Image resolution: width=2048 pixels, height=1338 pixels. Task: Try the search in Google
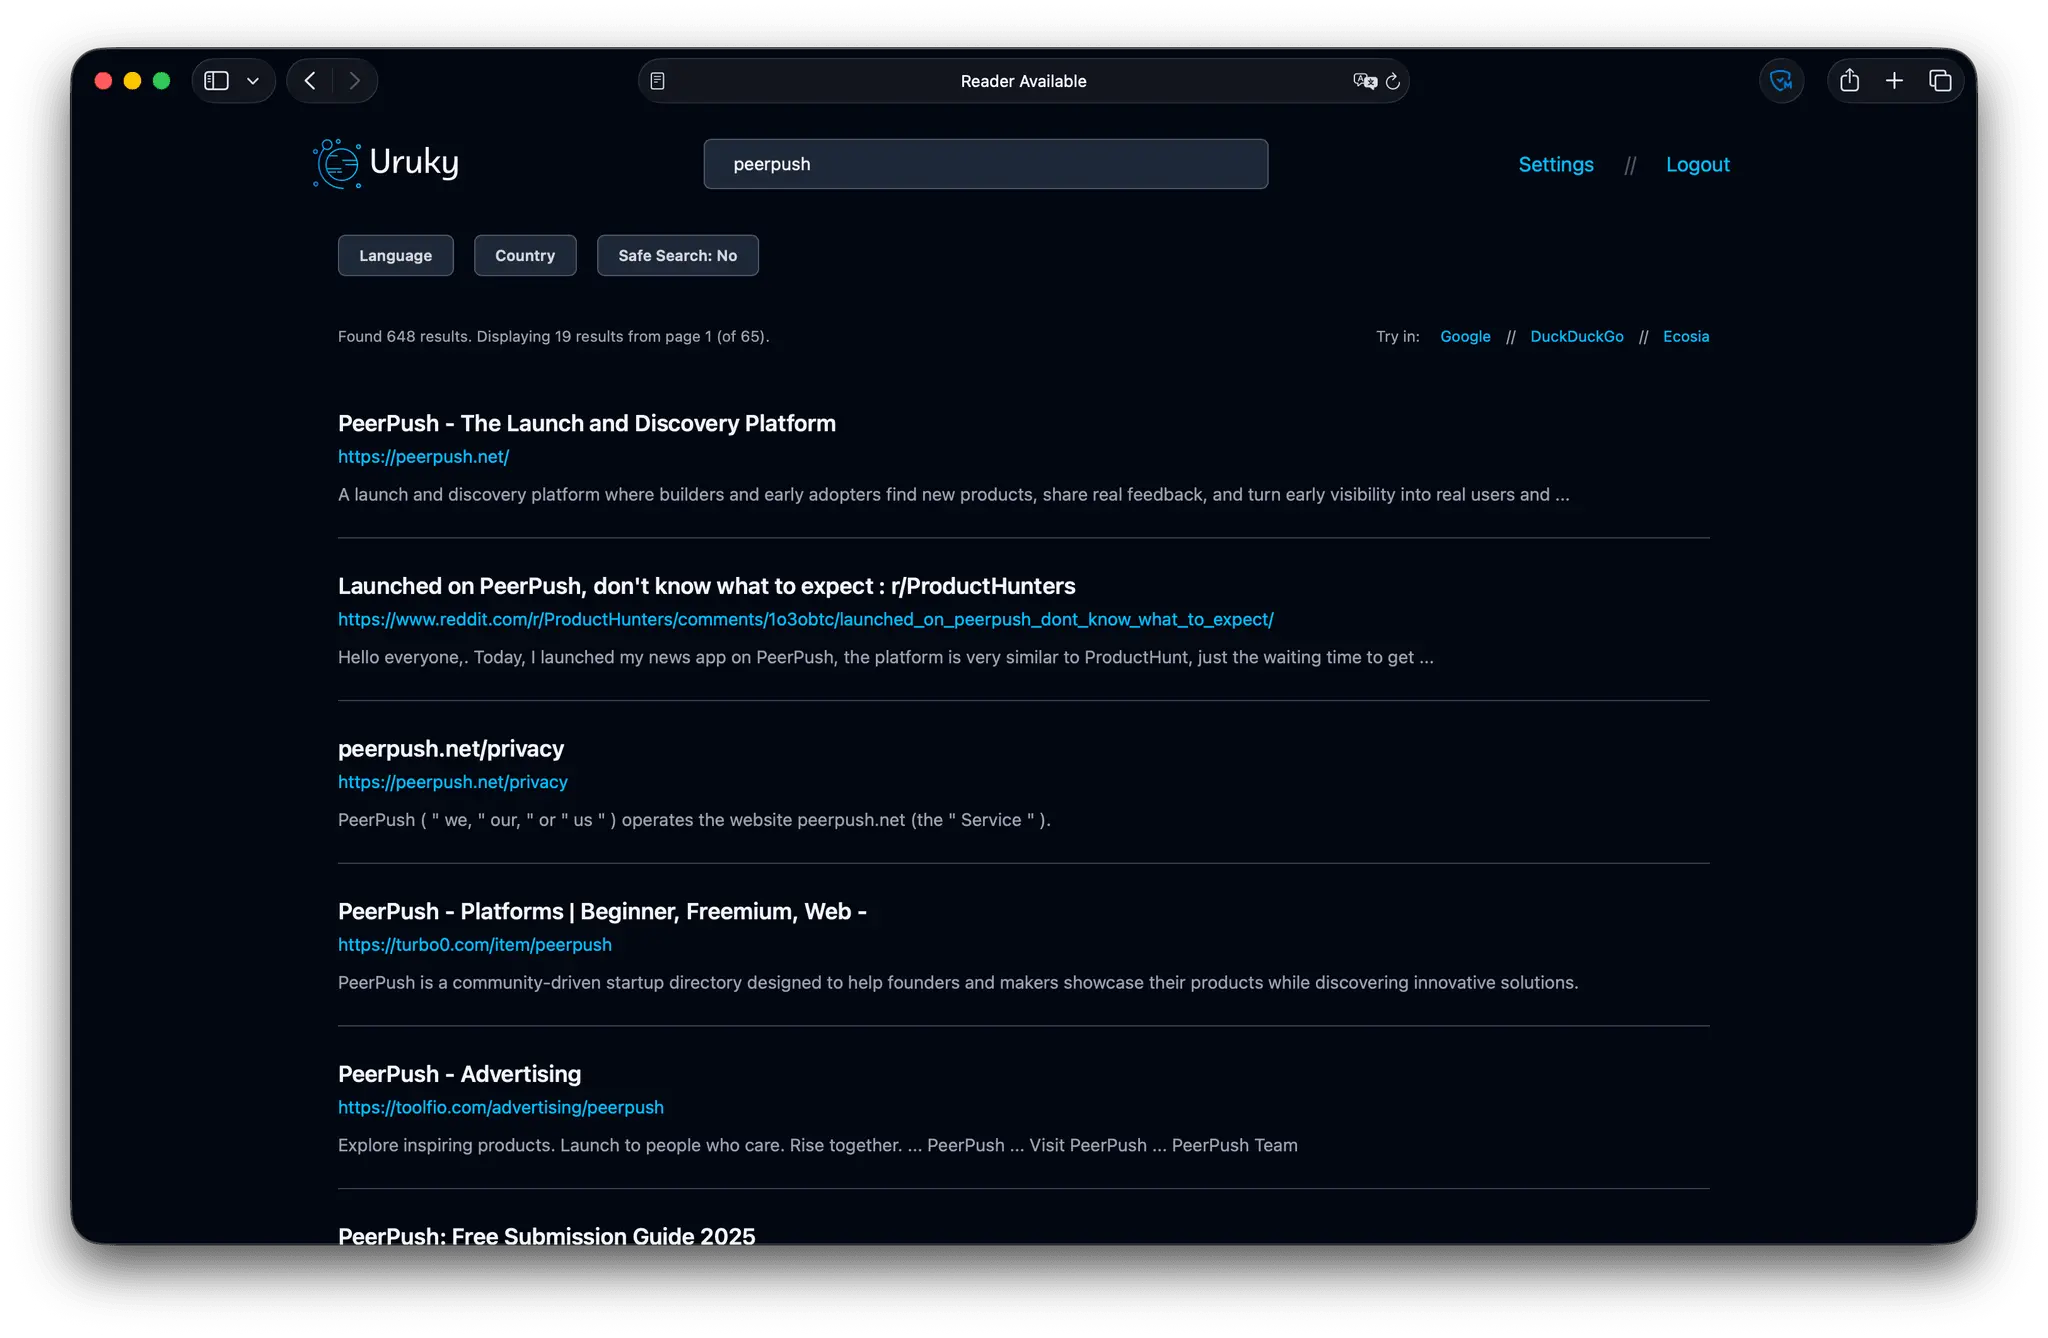pos(1465,336)
